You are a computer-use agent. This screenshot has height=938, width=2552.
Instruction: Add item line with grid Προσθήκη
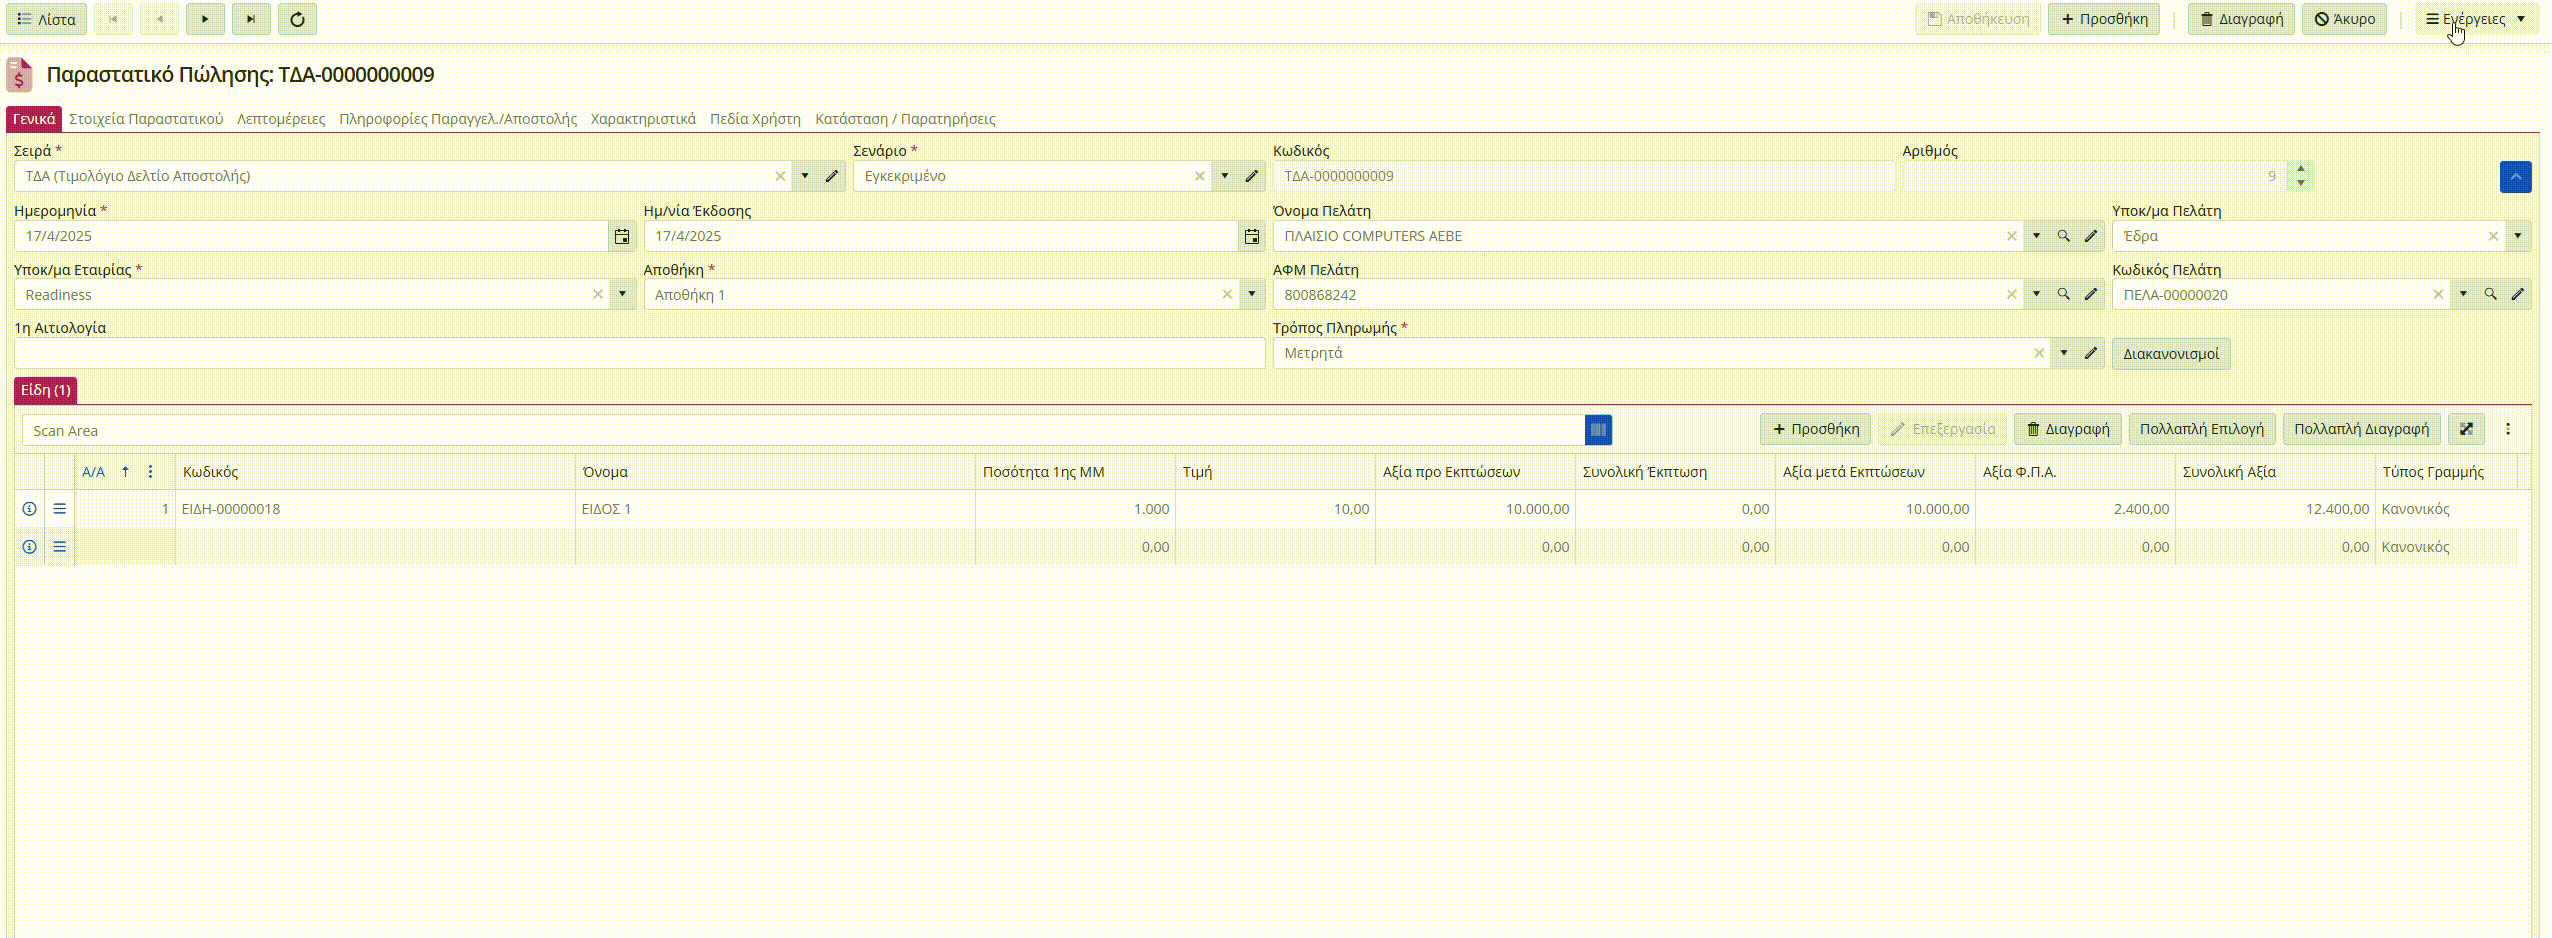1815,429
